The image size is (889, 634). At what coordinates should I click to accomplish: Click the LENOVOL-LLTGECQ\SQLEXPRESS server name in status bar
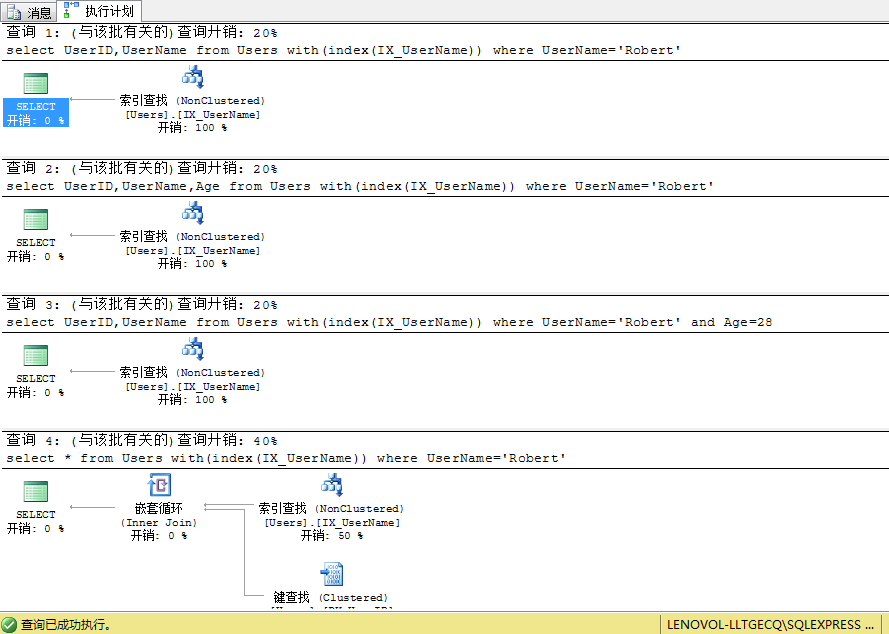[x=770, y=624]
